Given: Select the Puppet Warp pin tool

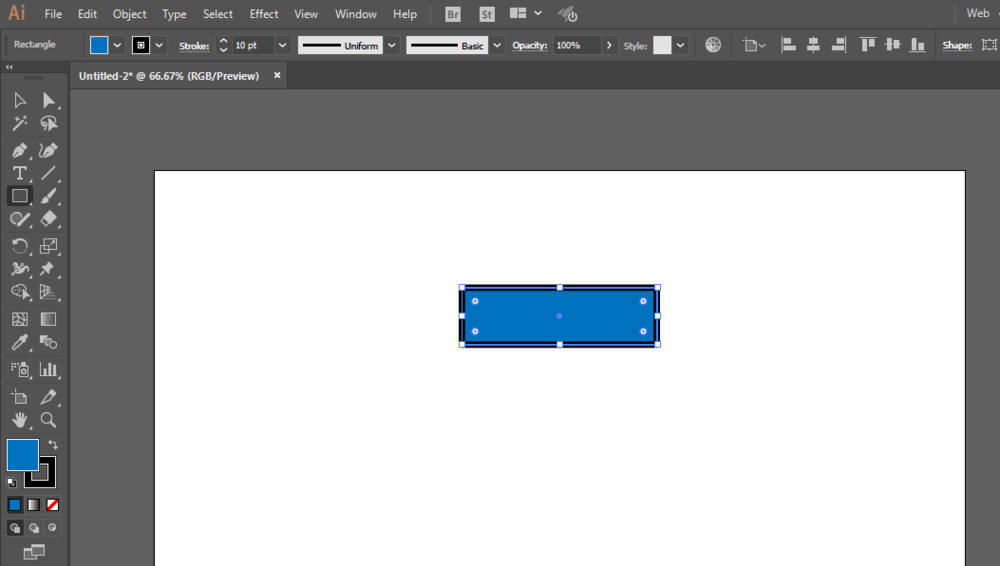Looking at the screenshot, I should pos(48,269).
